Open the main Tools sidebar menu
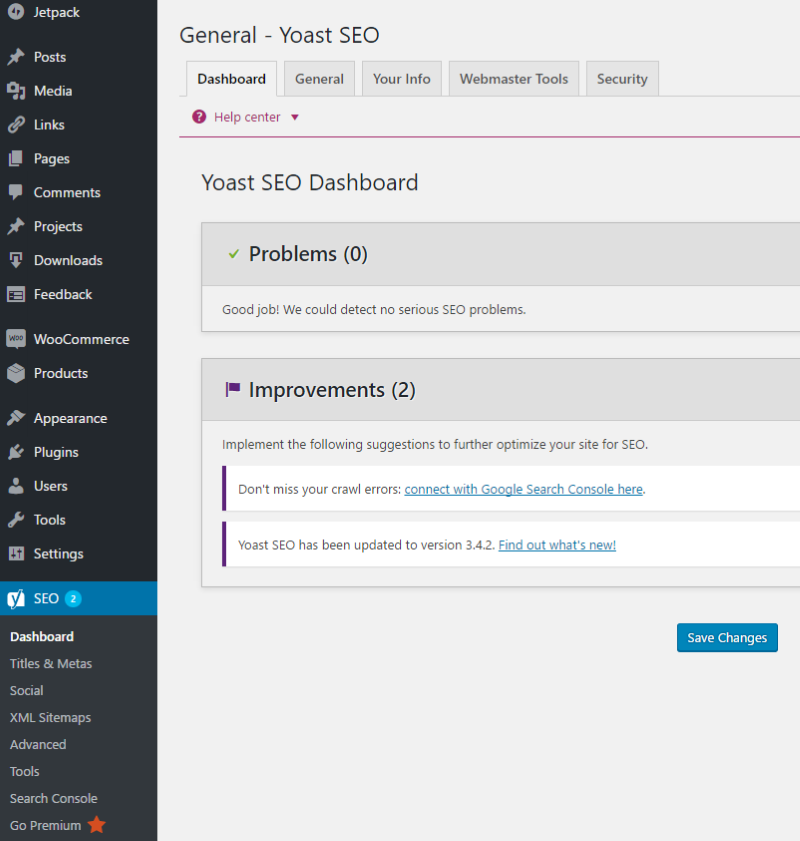 tap(49, 519)
